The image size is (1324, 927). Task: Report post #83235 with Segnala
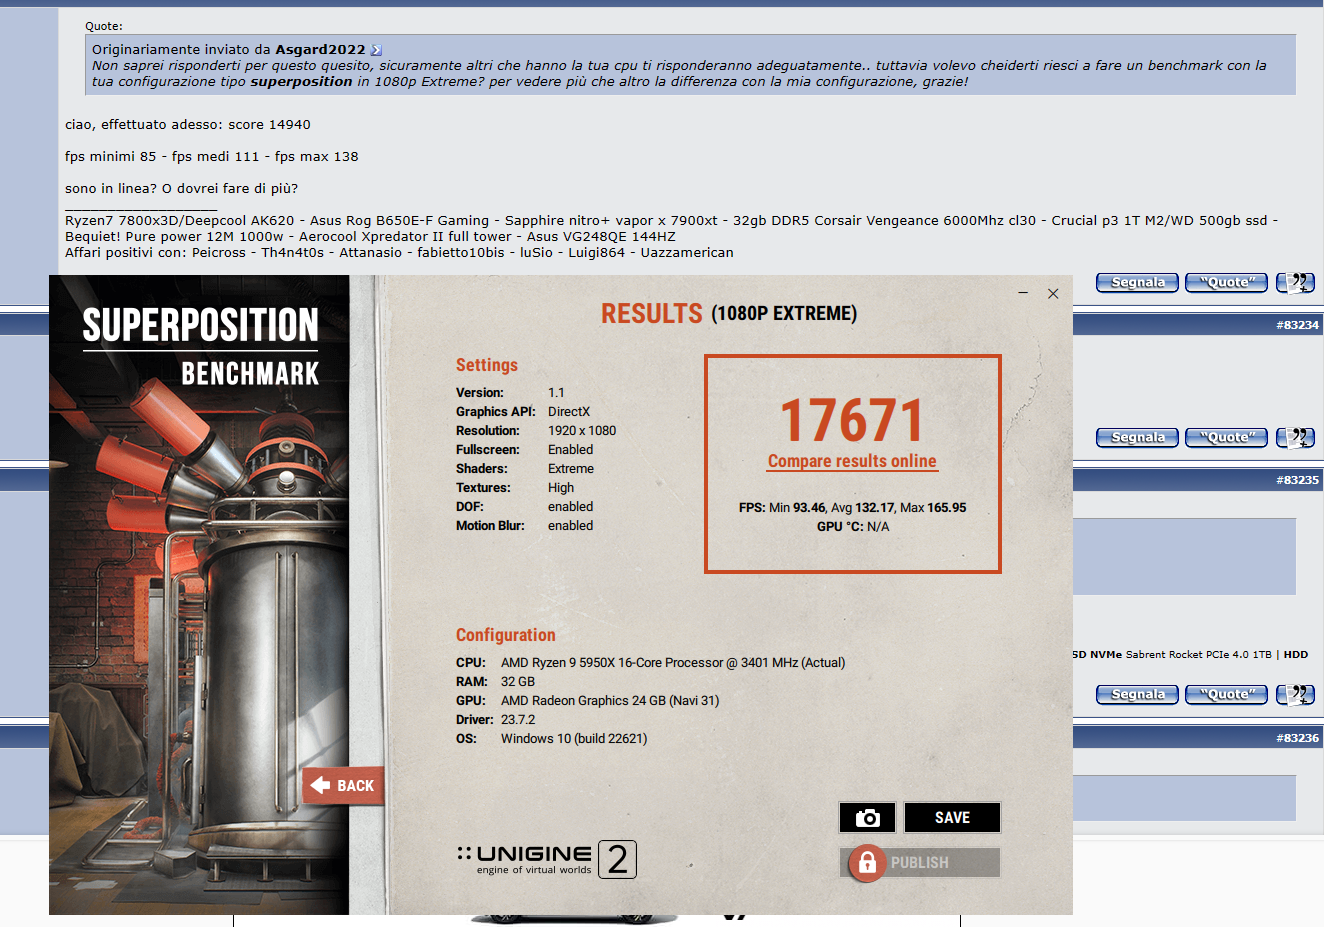[1137, 695]
